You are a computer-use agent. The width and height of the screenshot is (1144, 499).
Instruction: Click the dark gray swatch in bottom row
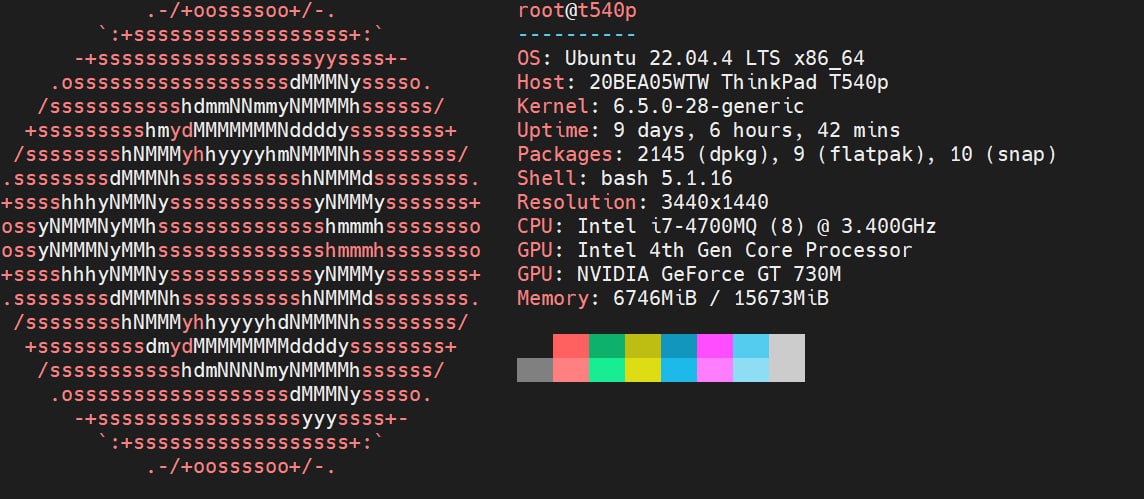pos(535,370)
